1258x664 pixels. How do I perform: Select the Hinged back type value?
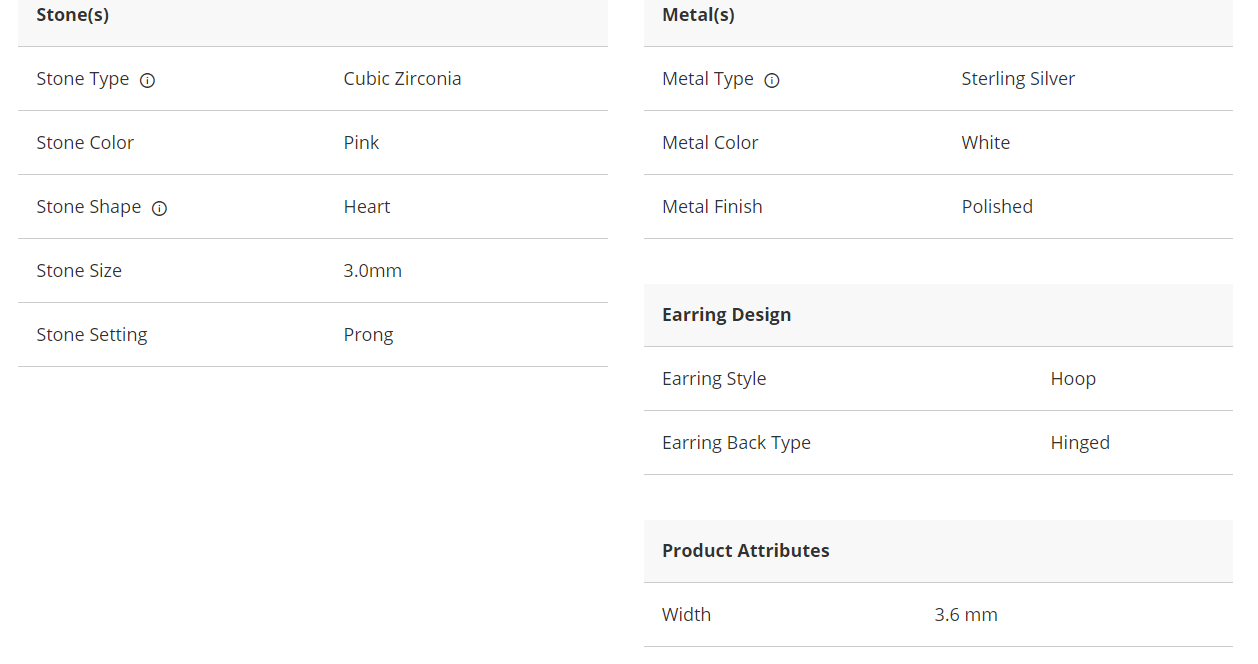click(x=1080, y=443)
